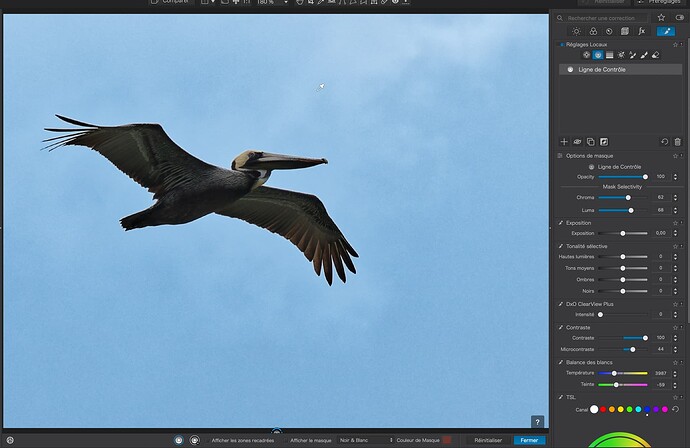Select the Auto Mask sun-icon tool
The height and width of the screenshot is (448, 690).
pos(621,55)
